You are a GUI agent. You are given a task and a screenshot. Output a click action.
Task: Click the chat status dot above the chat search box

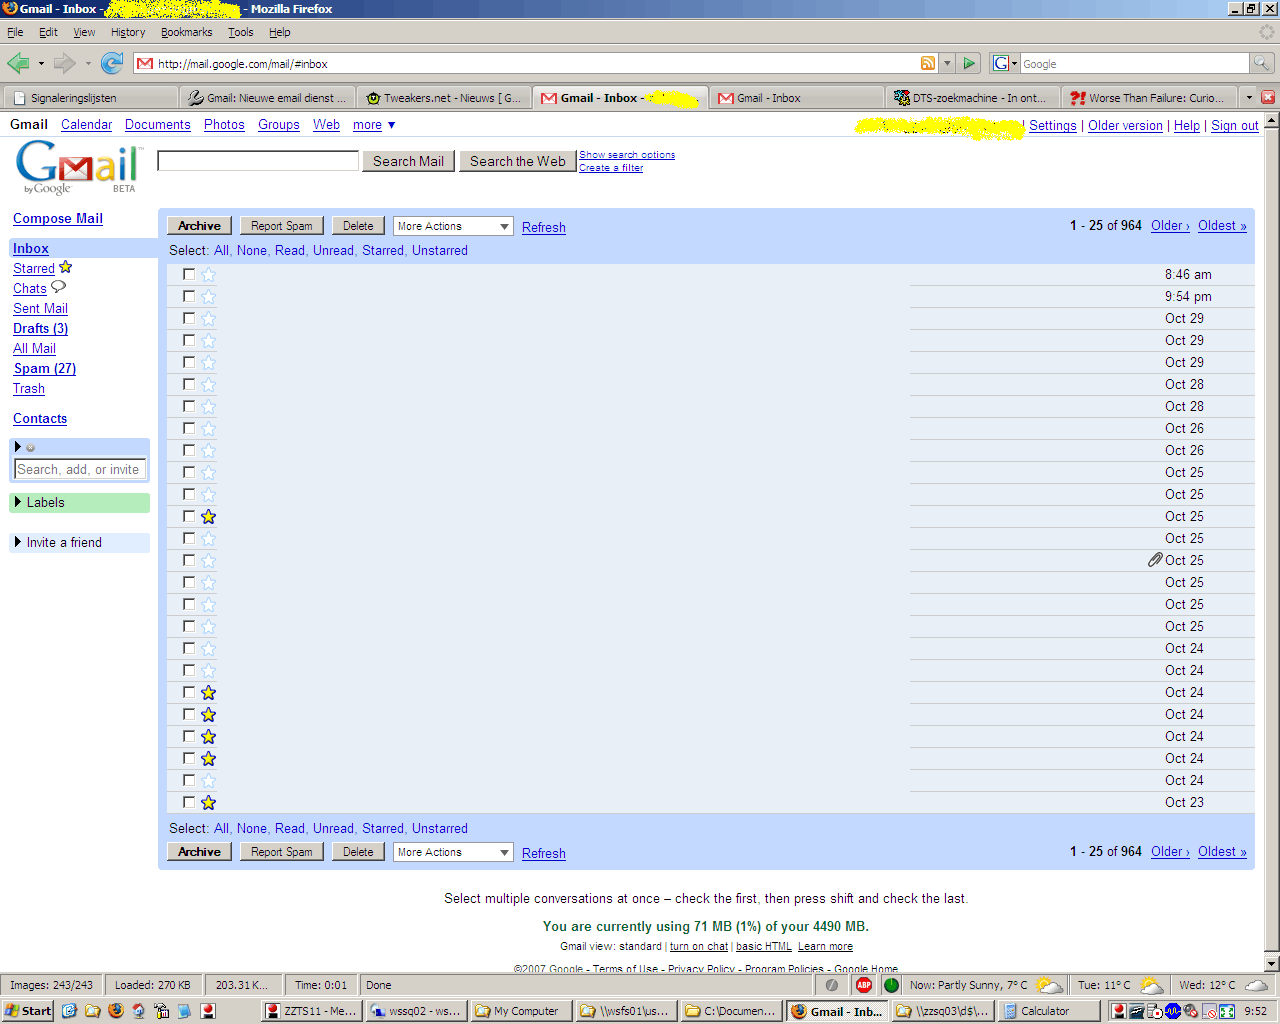[30, 447]
